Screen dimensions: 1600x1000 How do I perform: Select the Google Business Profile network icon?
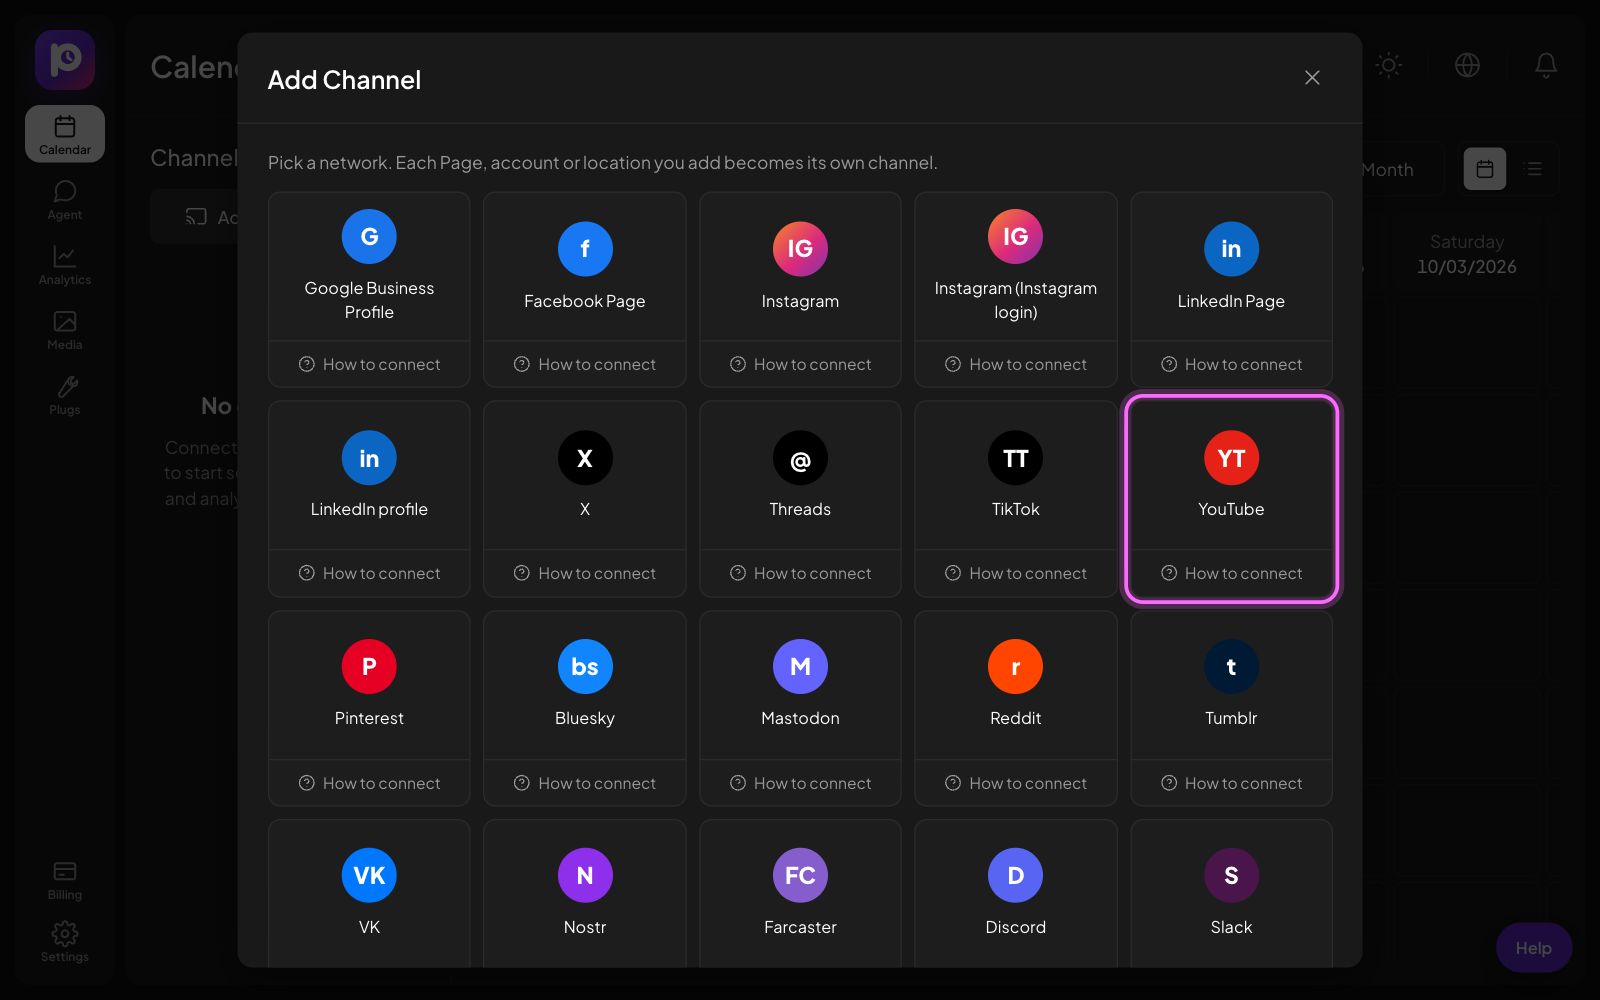coord(369,237)
